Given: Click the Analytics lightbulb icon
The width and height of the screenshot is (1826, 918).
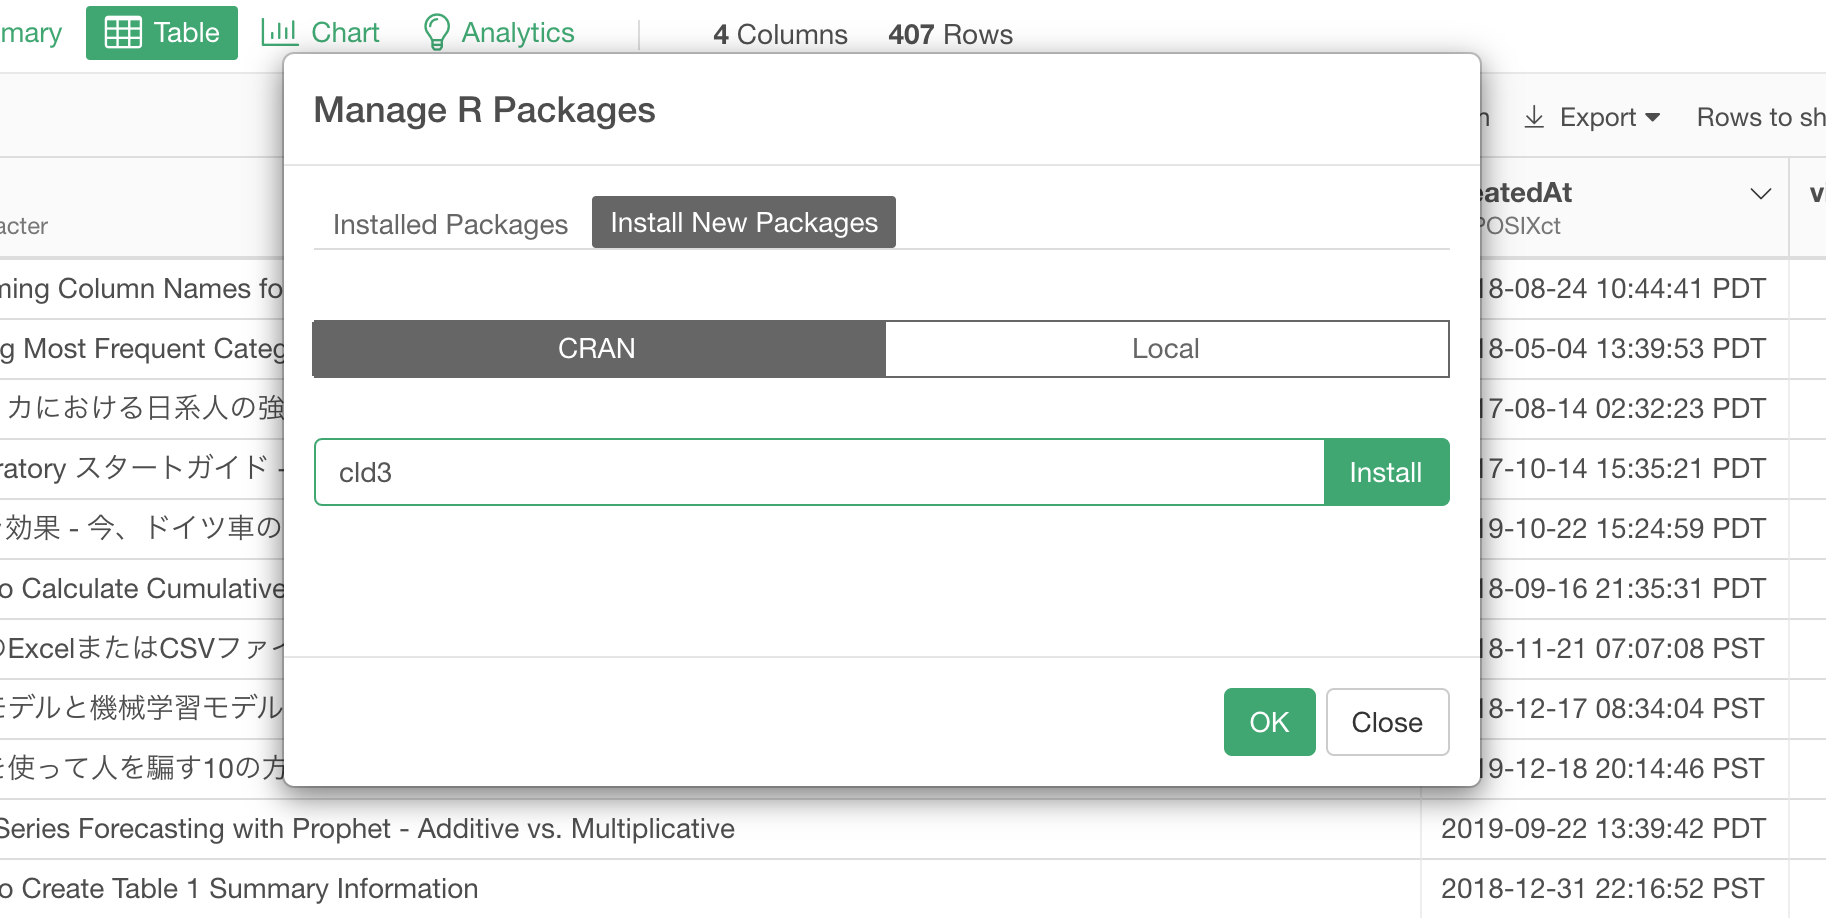Looking at the screenshot, I should (x=436, y=33).
